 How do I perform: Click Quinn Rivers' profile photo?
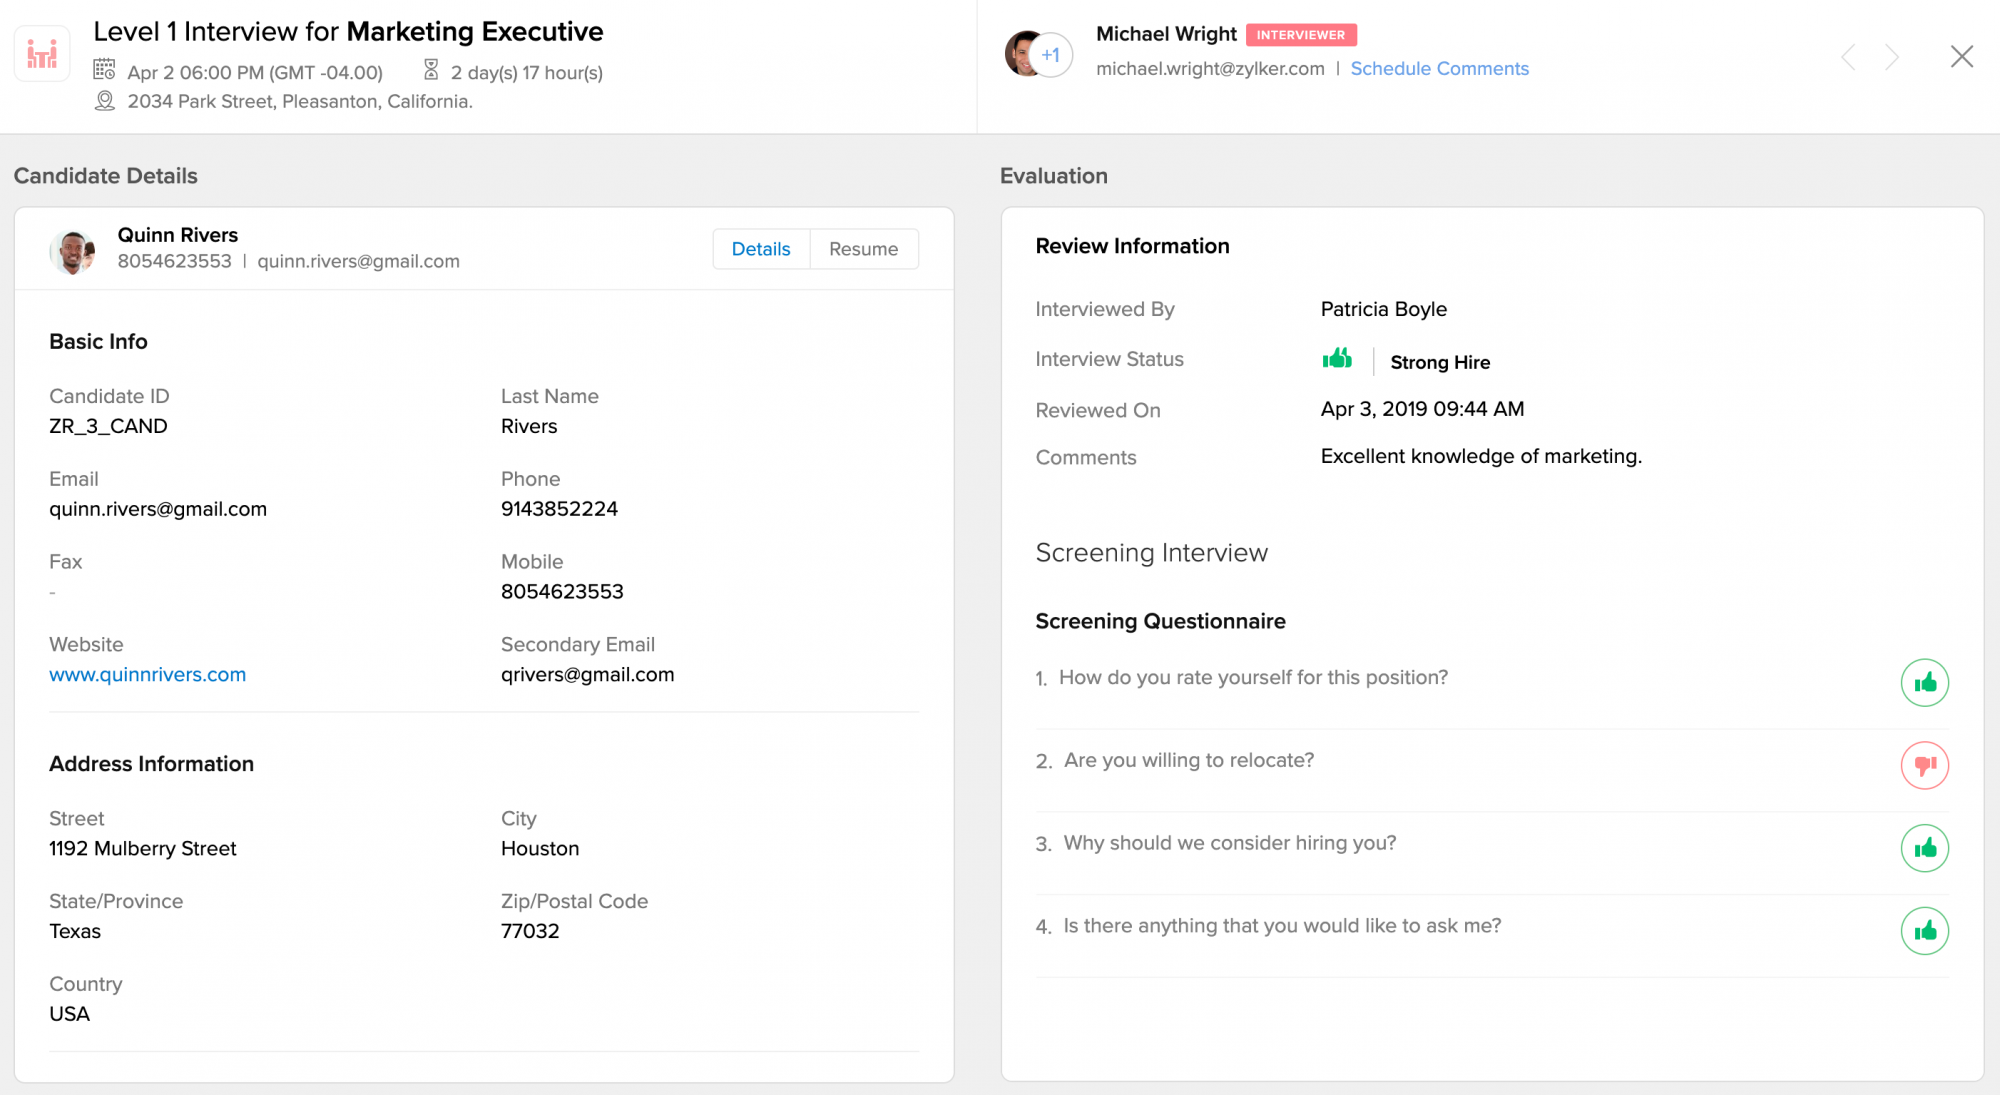click(x=72, y=250)
